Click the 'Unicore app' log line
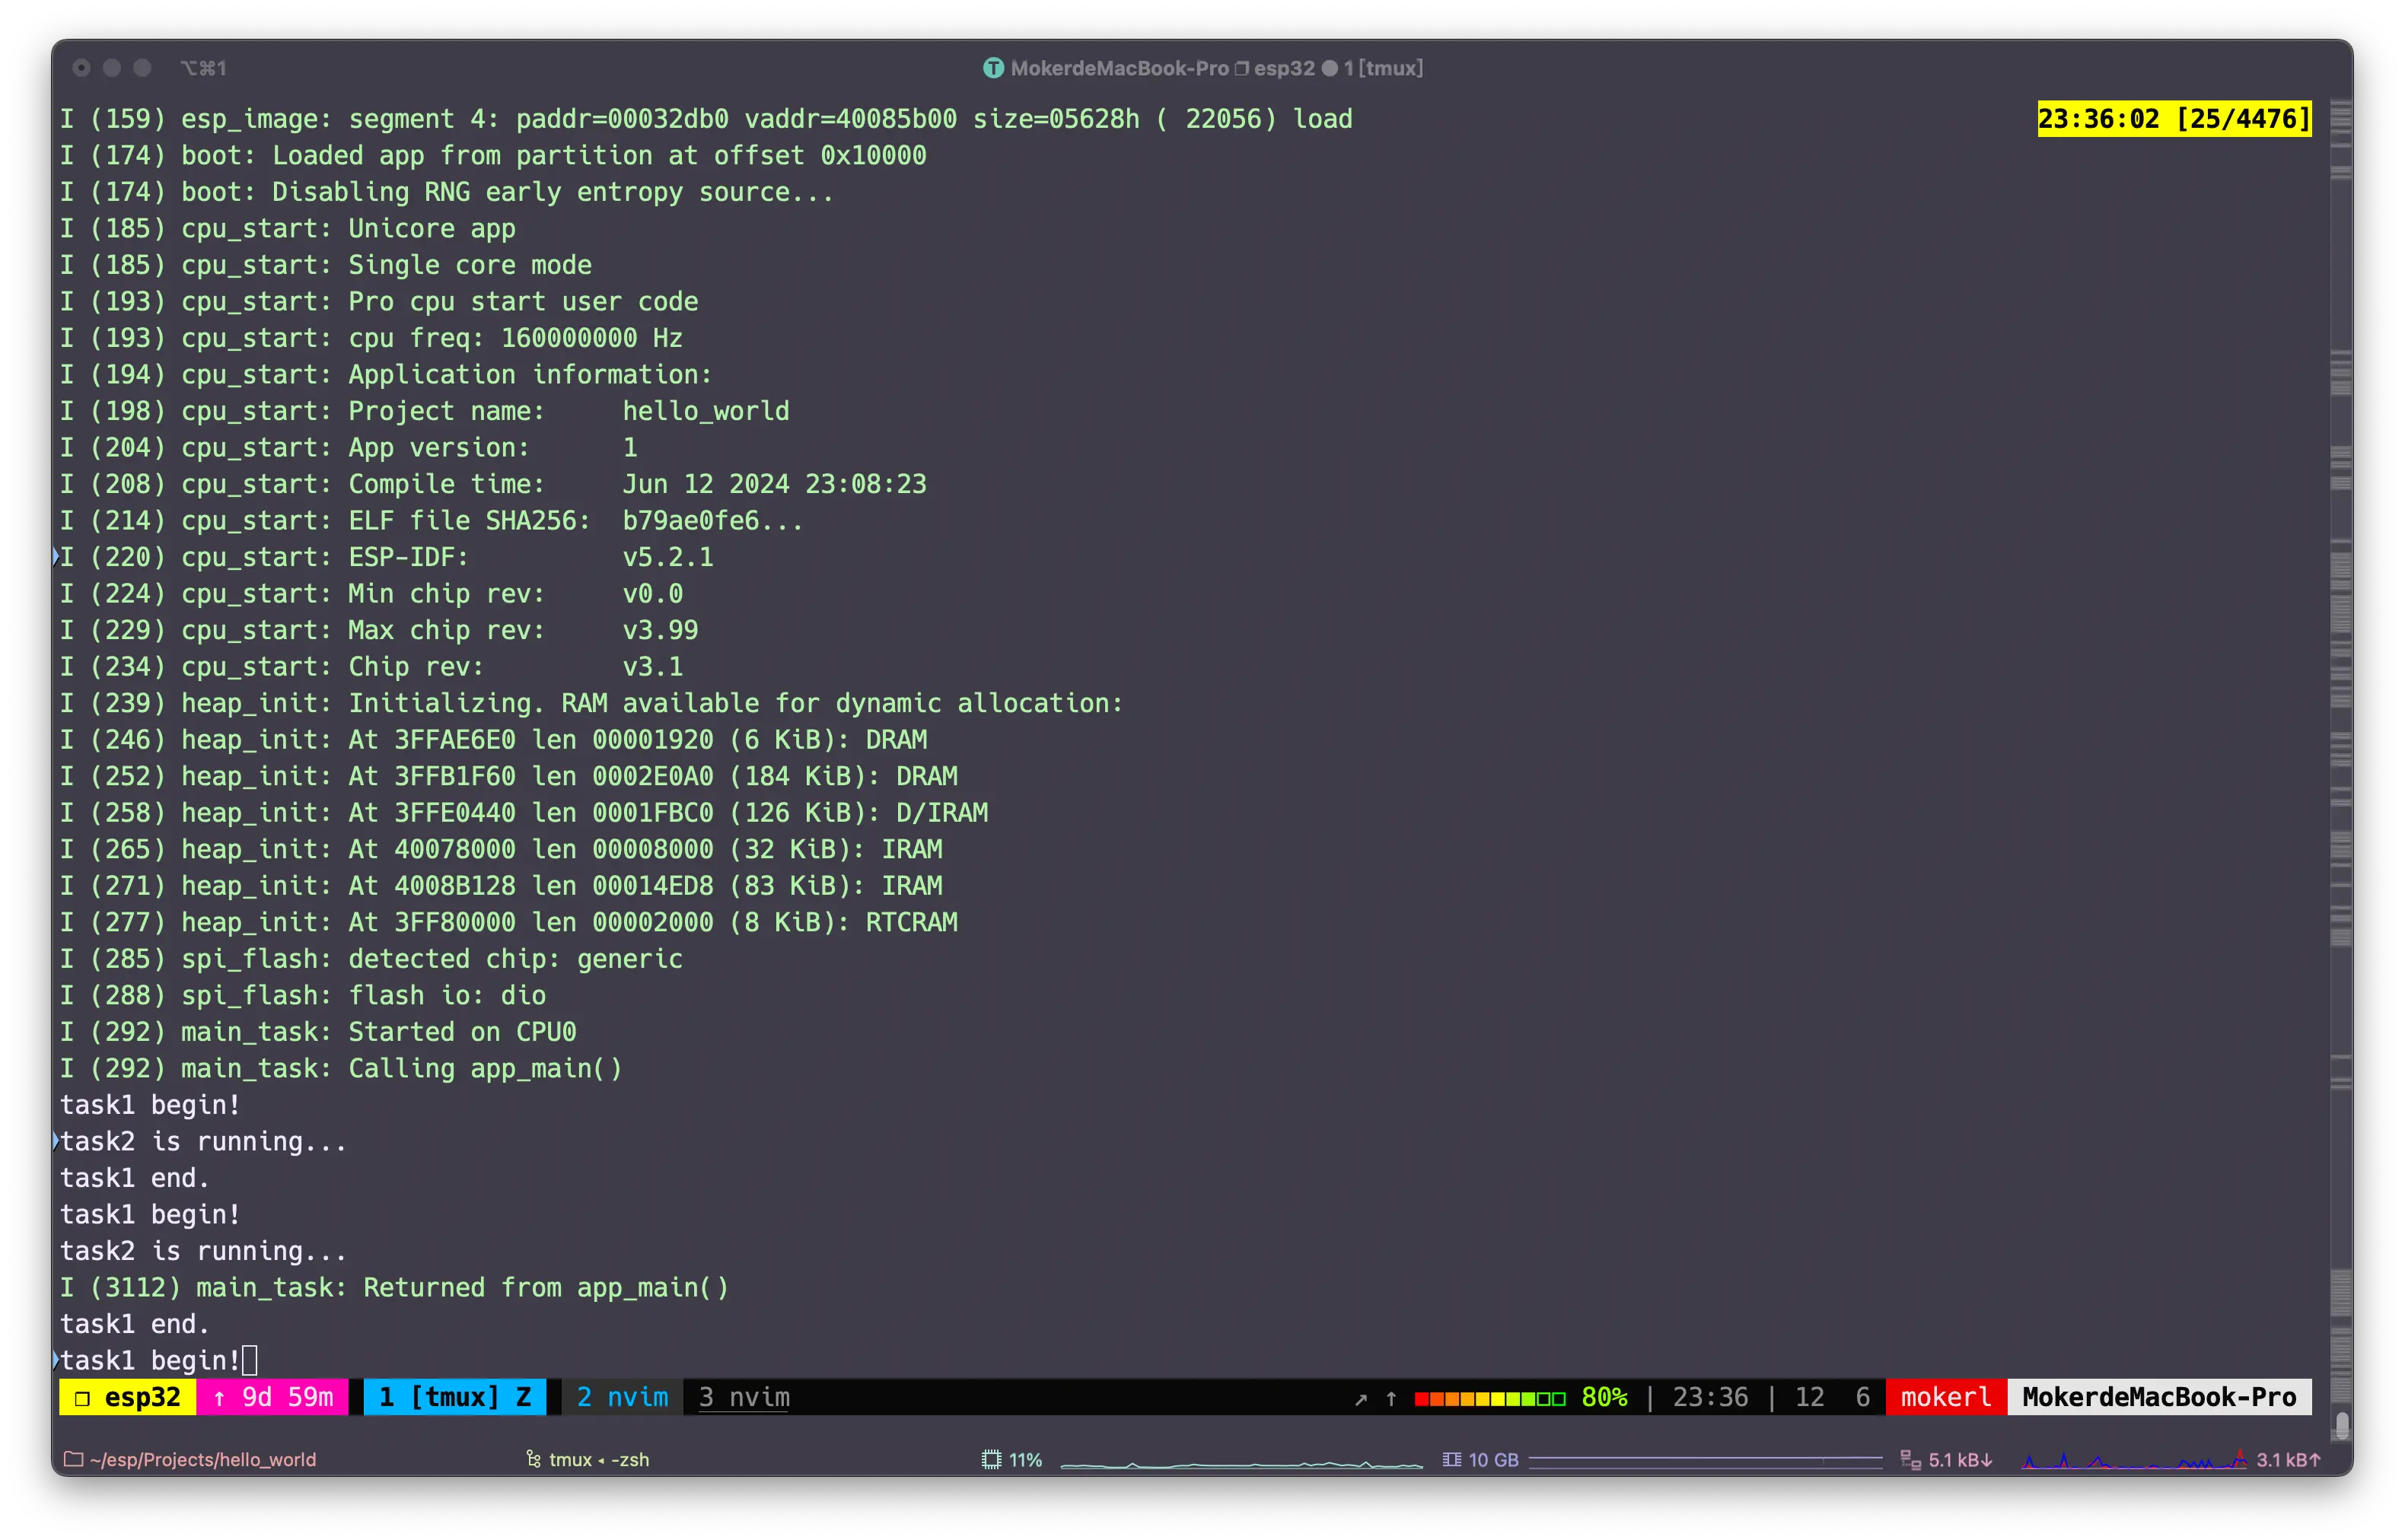Screen dimensions: 2405x1540 coord(288,228)
